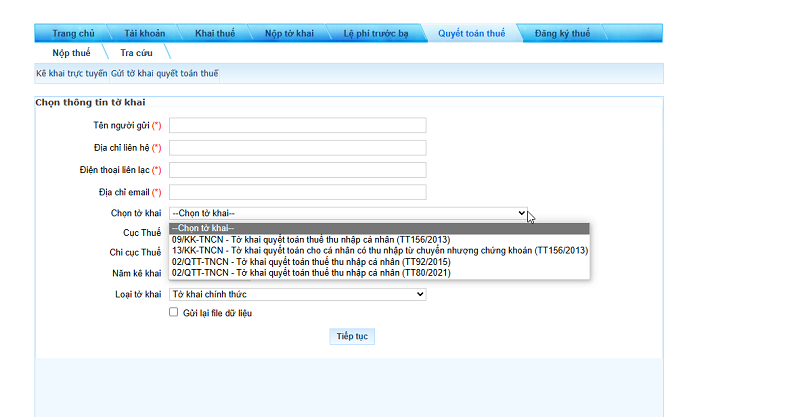Viewport: 800px width, 417px height.
Task: Choose 02/QTT-TNCN (TT80/2021) option
Action: point(379,273)
